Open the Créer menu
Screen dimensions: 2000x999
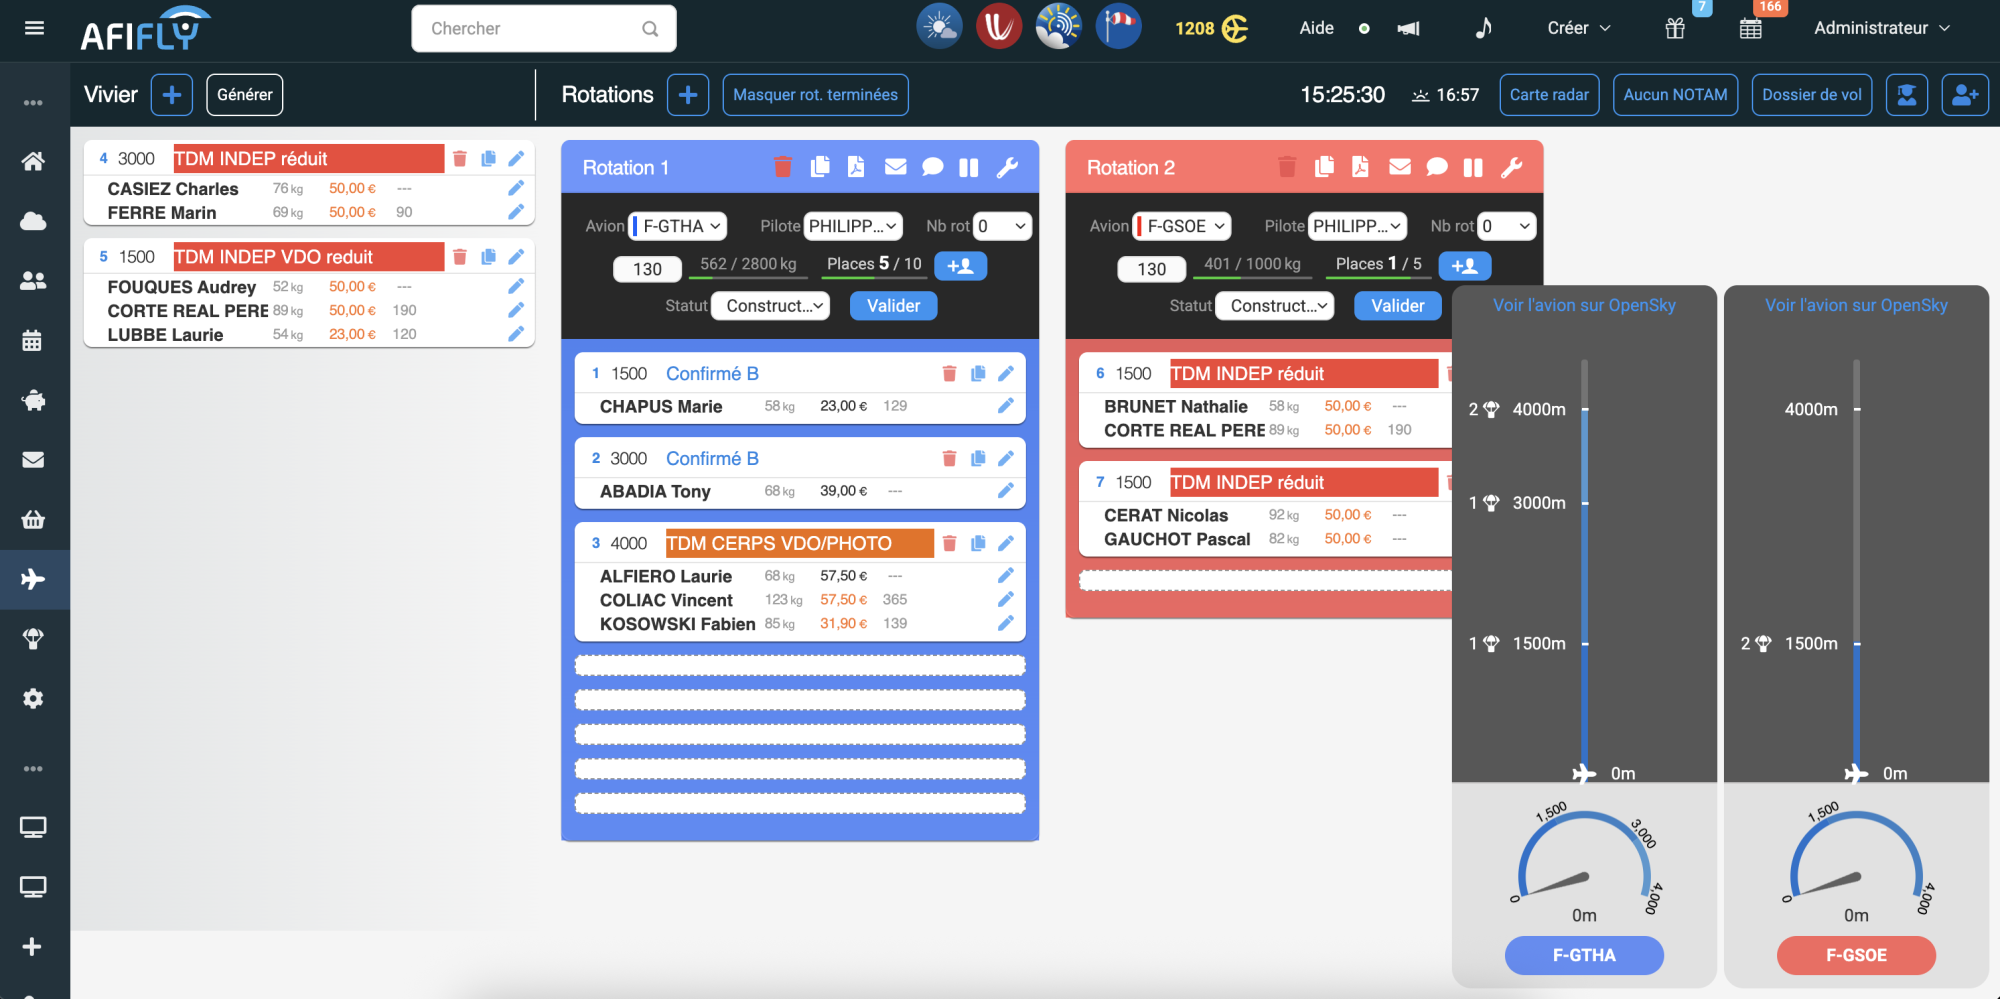coord(1578,28)
